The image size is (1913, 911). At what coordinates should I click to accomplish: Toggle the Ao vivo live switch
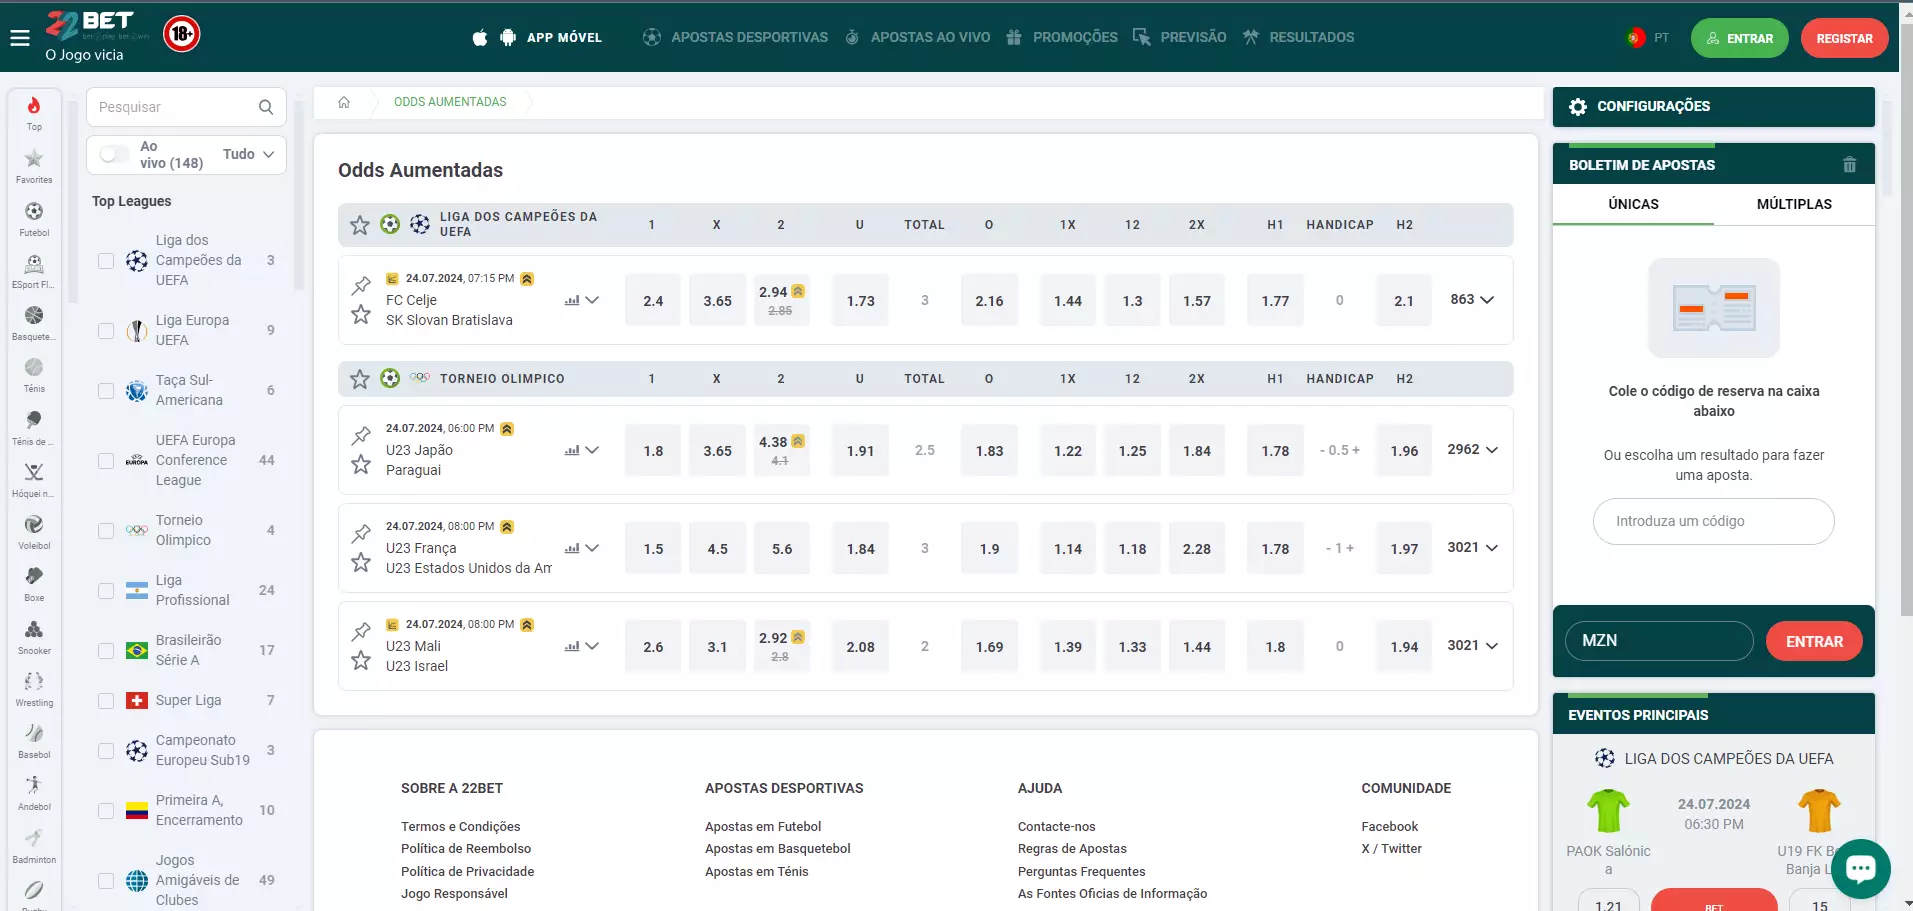point(114,154)
